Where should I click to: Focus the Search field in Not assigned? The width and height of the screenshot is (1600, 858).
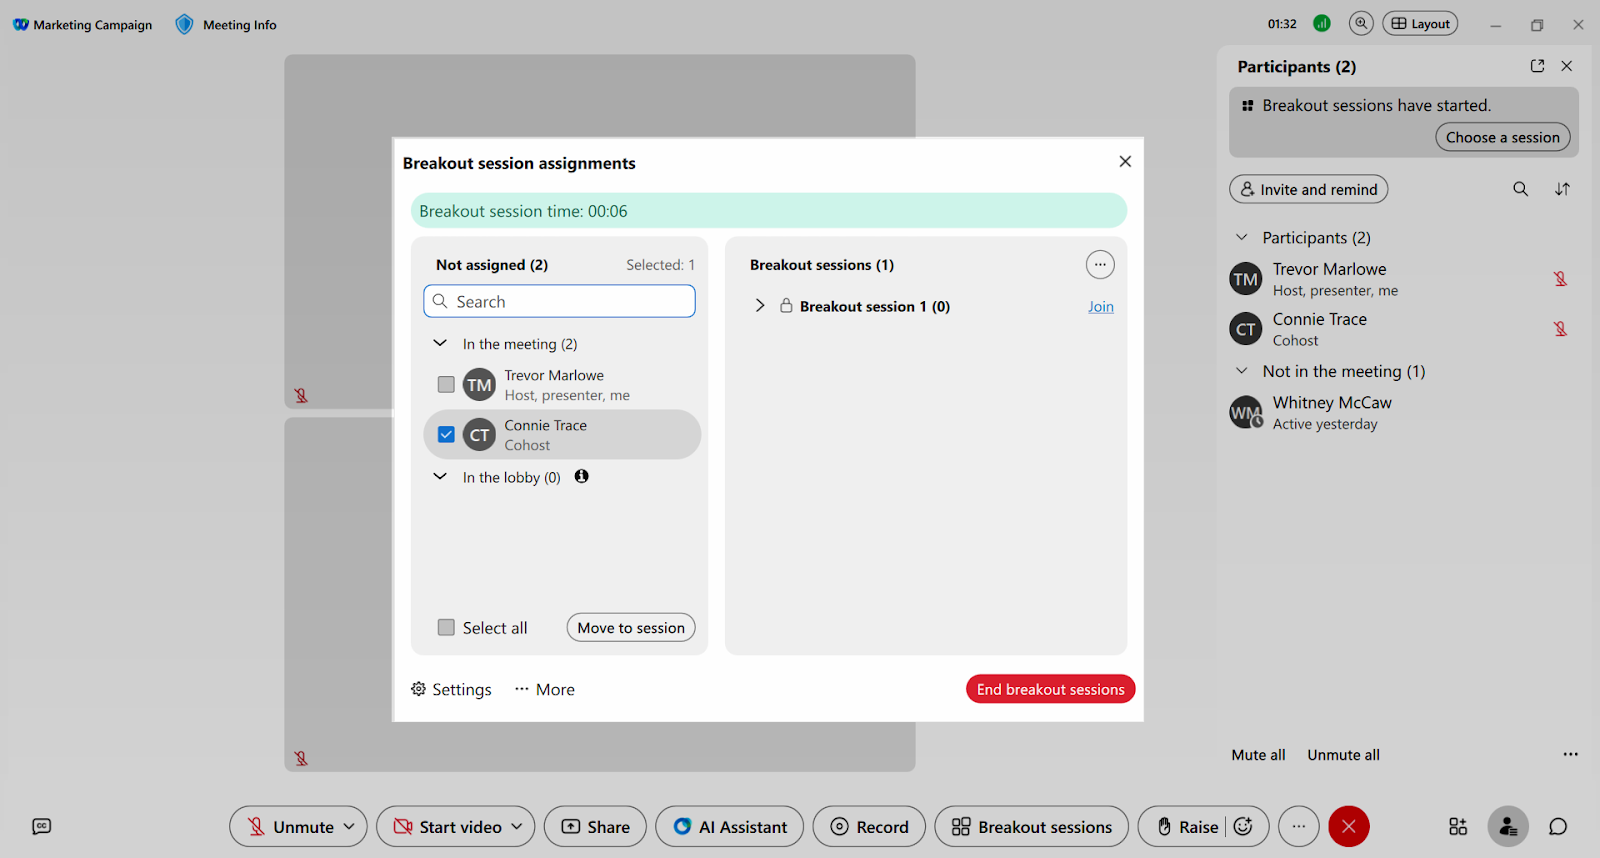[x=559, y=301]
